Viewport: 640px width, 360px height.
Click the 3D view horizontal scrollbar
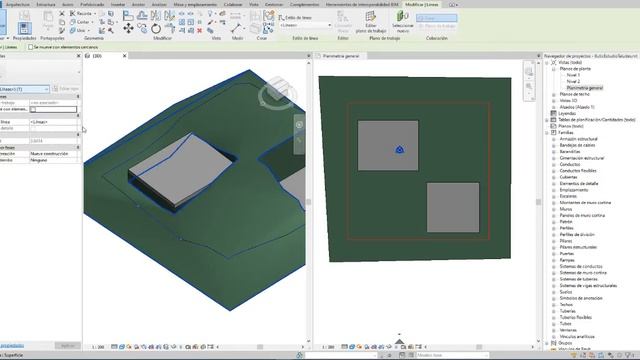[x=260, y=347]
